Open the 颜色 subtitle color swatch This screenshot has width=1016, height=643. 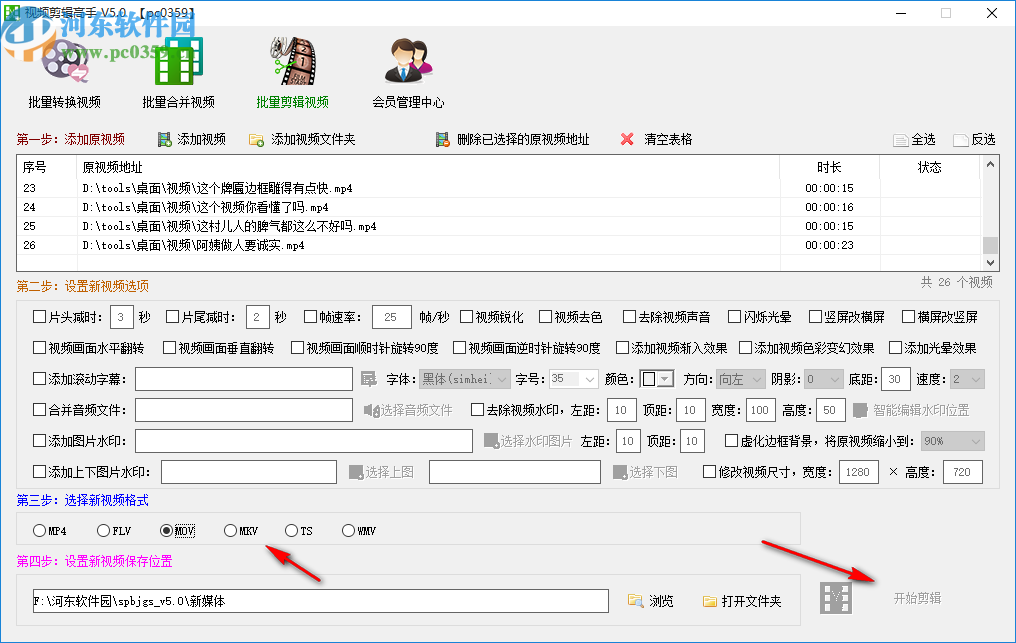coord(658,379)
